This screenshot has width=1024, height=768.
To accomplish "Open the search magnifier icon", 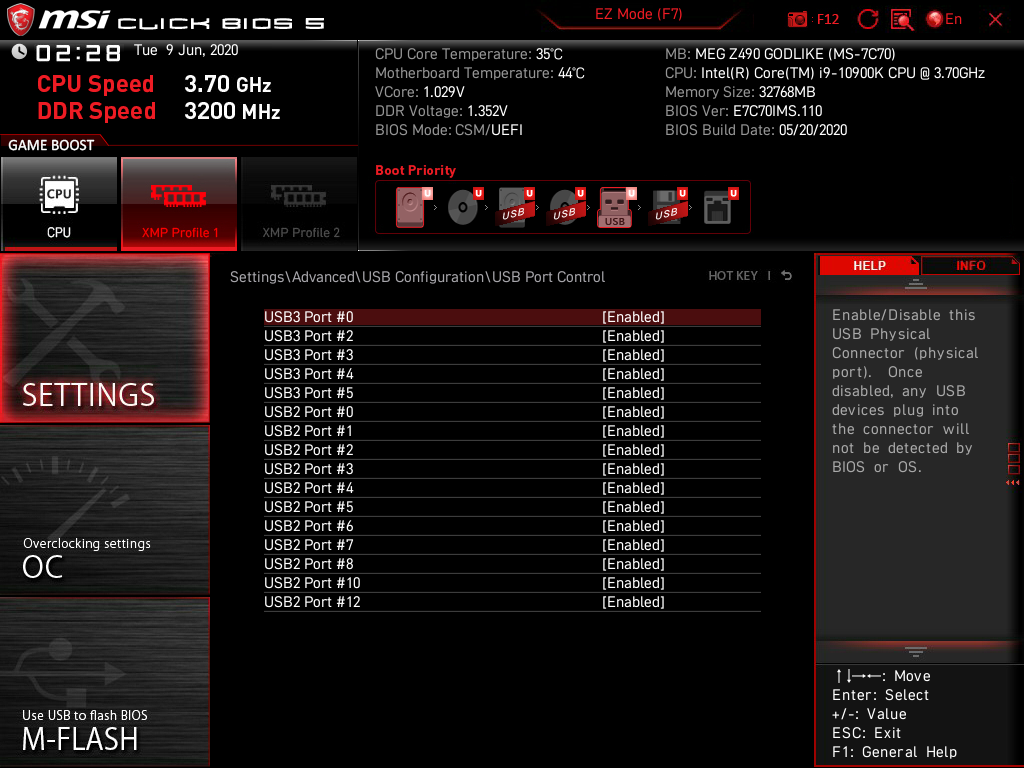I will (902, 20).
